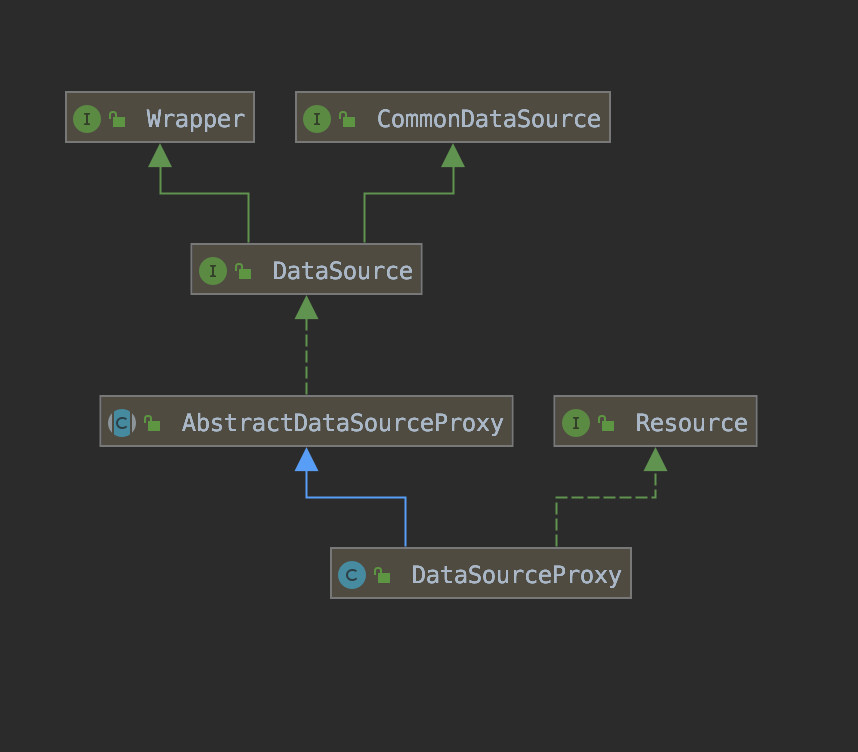Click the class icon on DataSourceProxy node
The image size is (858, 752).
(x=352, y=575)
